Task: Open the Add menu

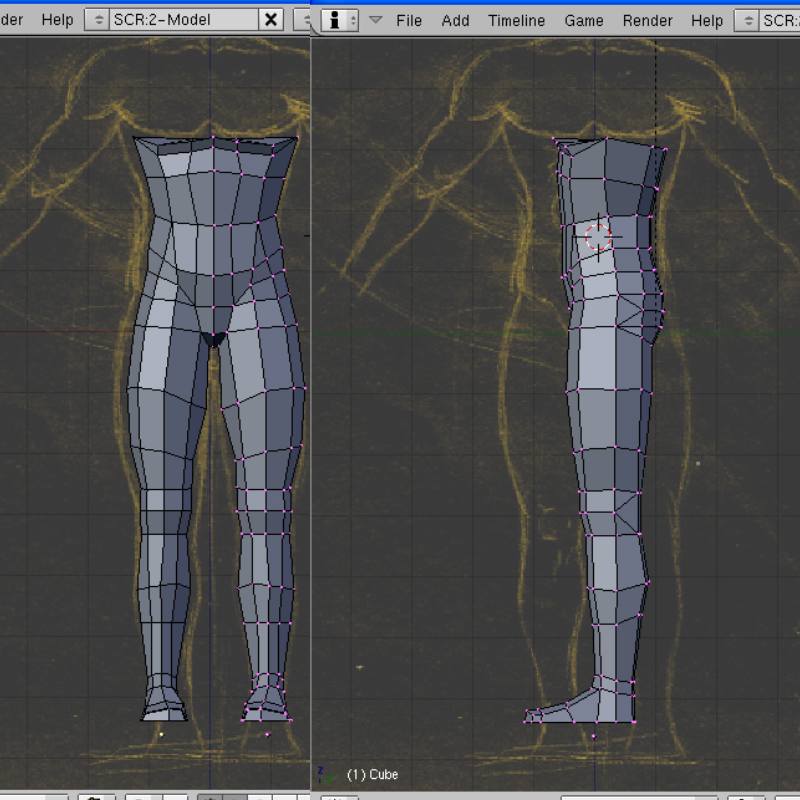Action: coord(455,20)
